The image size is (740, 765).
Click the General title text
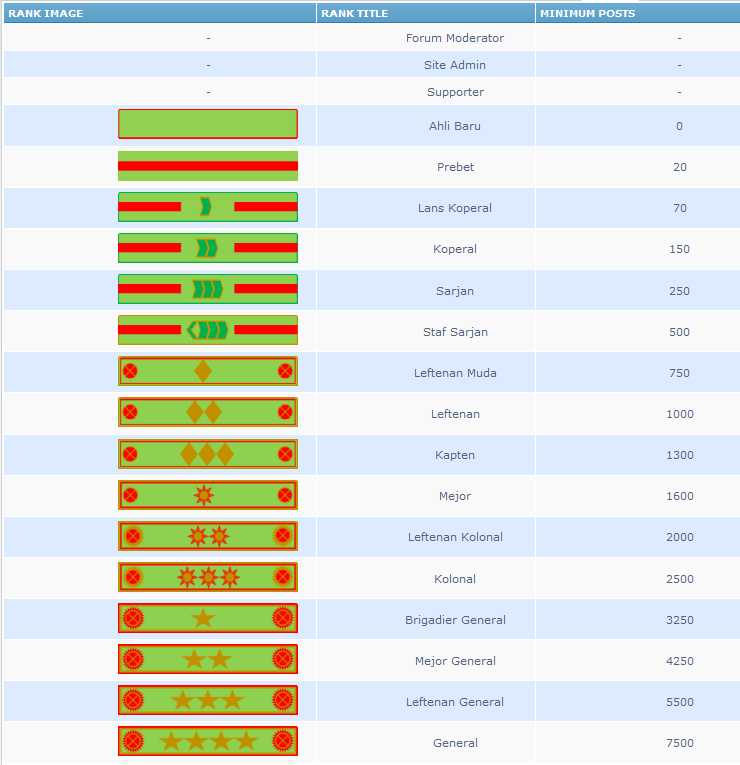[x=455, y=743]
